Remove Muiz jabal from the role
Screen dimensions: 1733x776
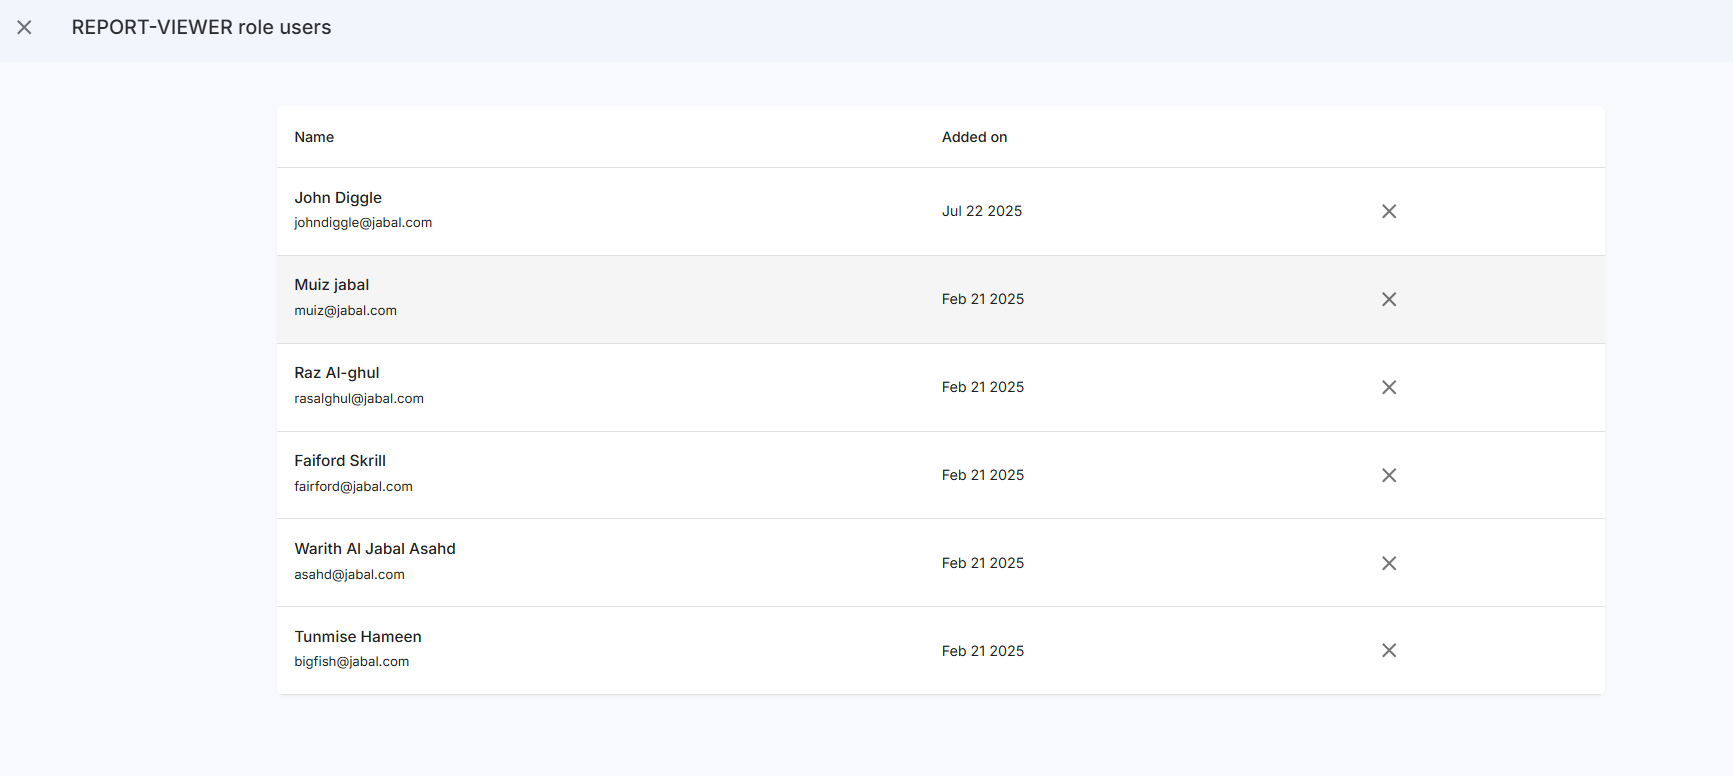point(1388,299)
